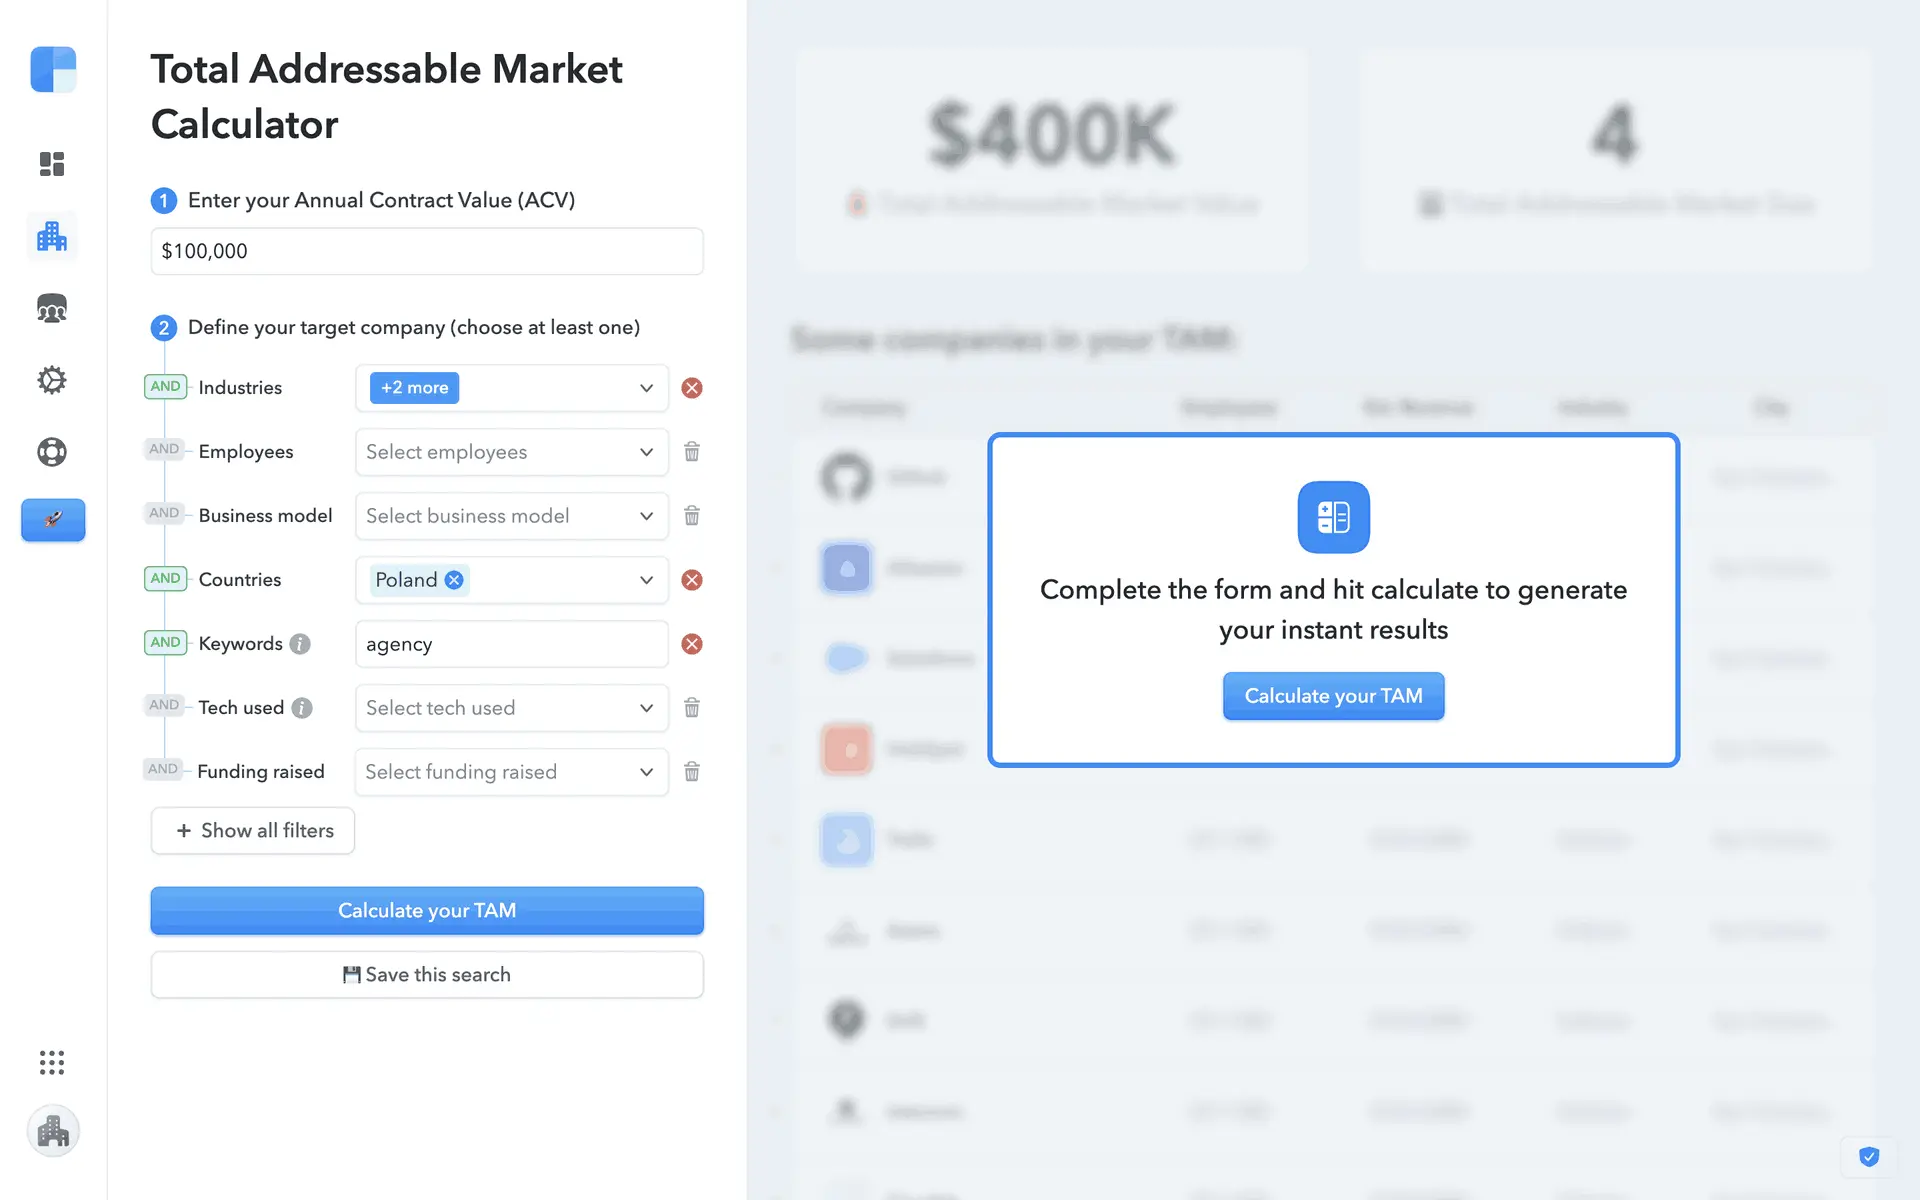Image resolution: width=1920 pixels, height=1200 pixels.
Task: Click Show all filters button
Action: (253, 831)
